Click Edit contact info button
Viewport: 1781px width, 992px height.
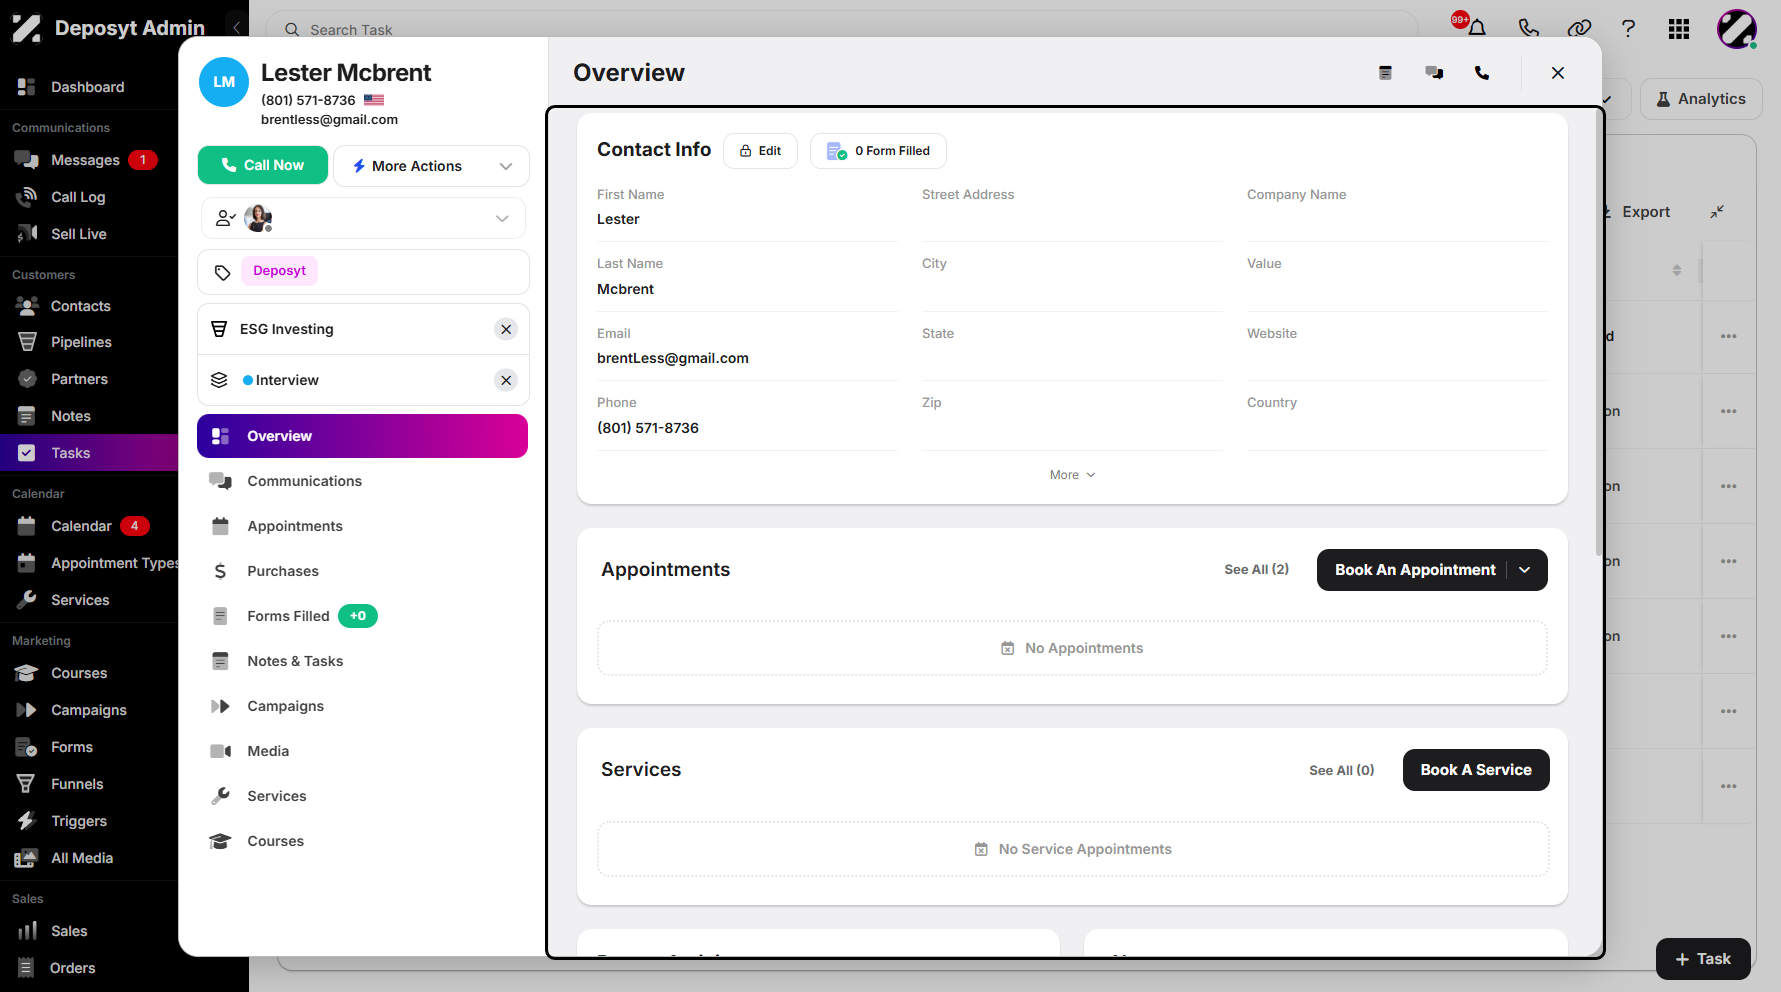760,151
